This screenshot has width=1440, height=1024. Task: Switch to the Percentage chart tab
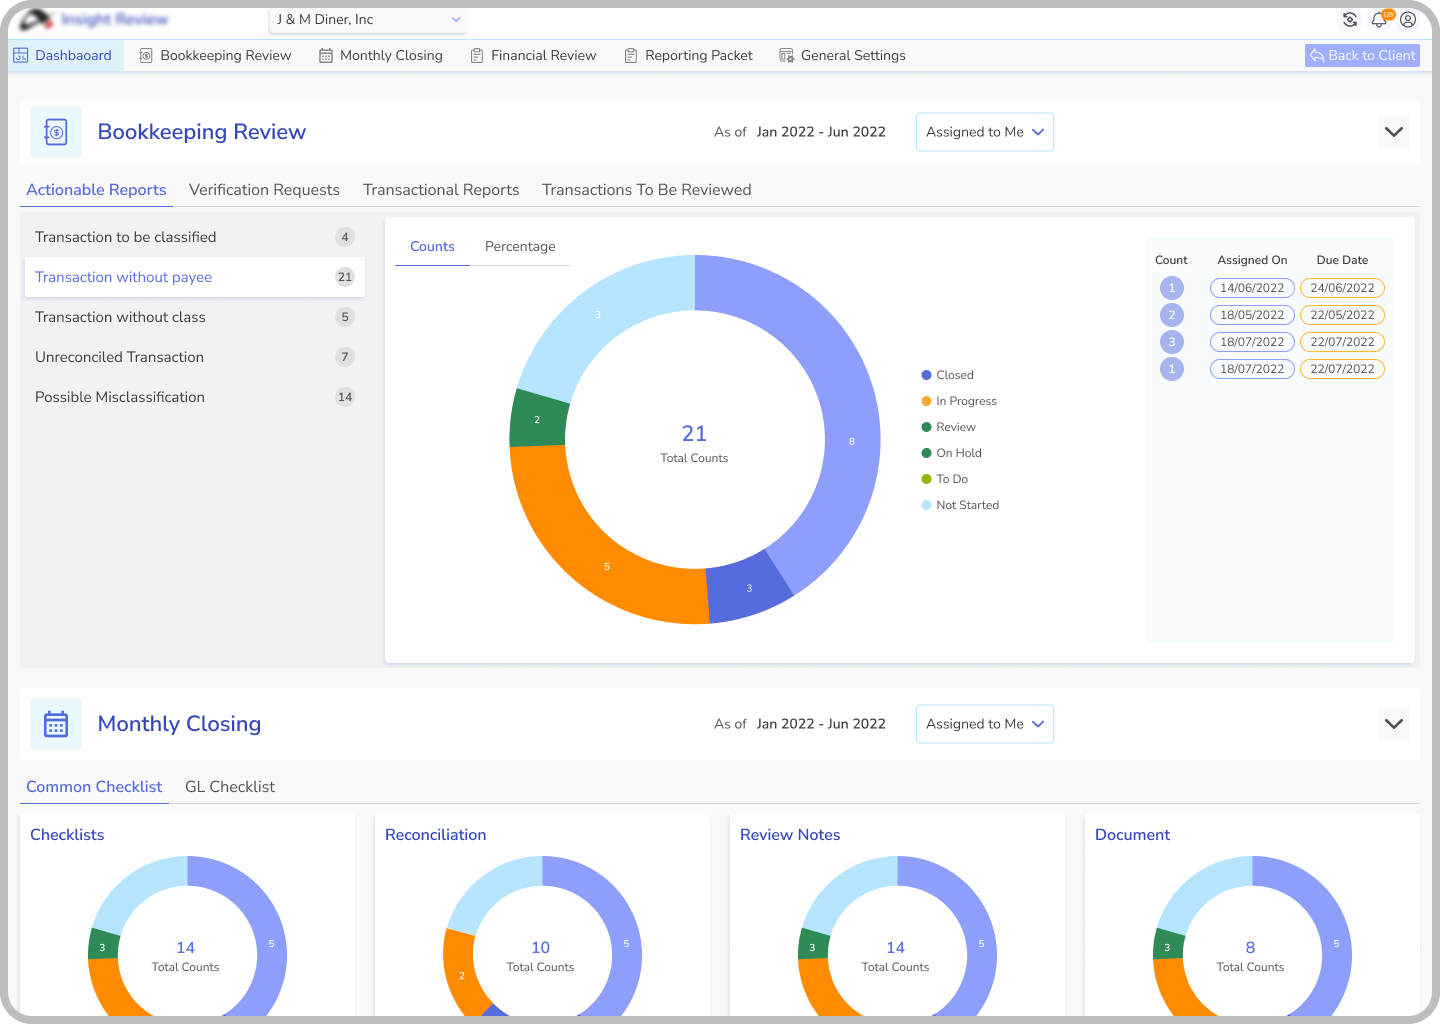[520, 247]
